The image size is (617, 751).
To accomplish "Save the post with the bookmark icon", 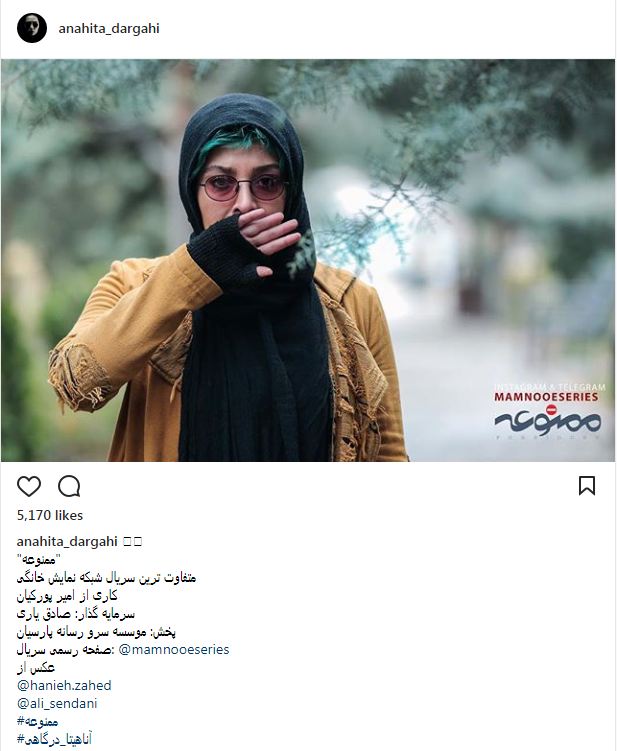I will click(587, 486).
